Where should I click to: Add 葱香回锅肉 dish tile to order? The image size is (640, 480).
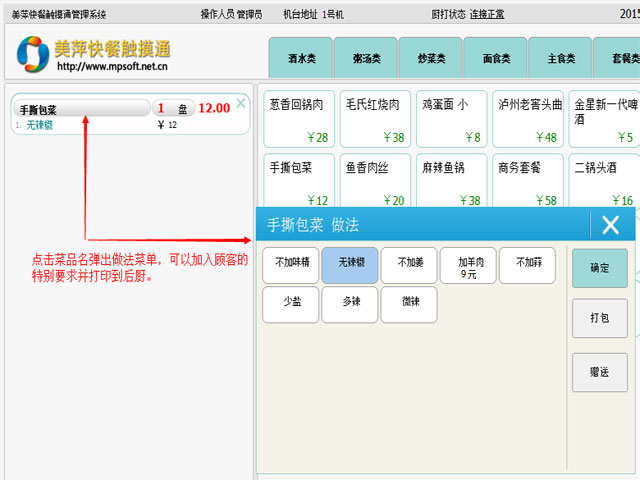pos(297,119)
